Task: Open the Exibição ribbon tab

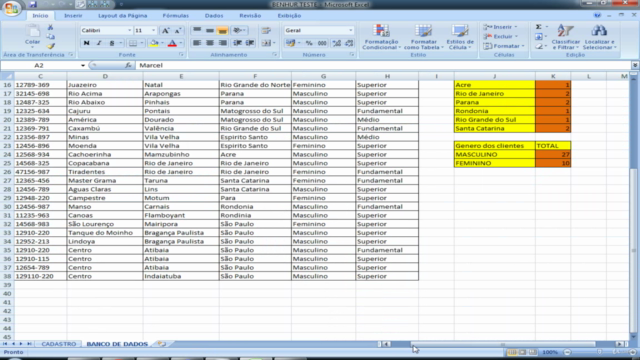Action: [x=289, y=16]
